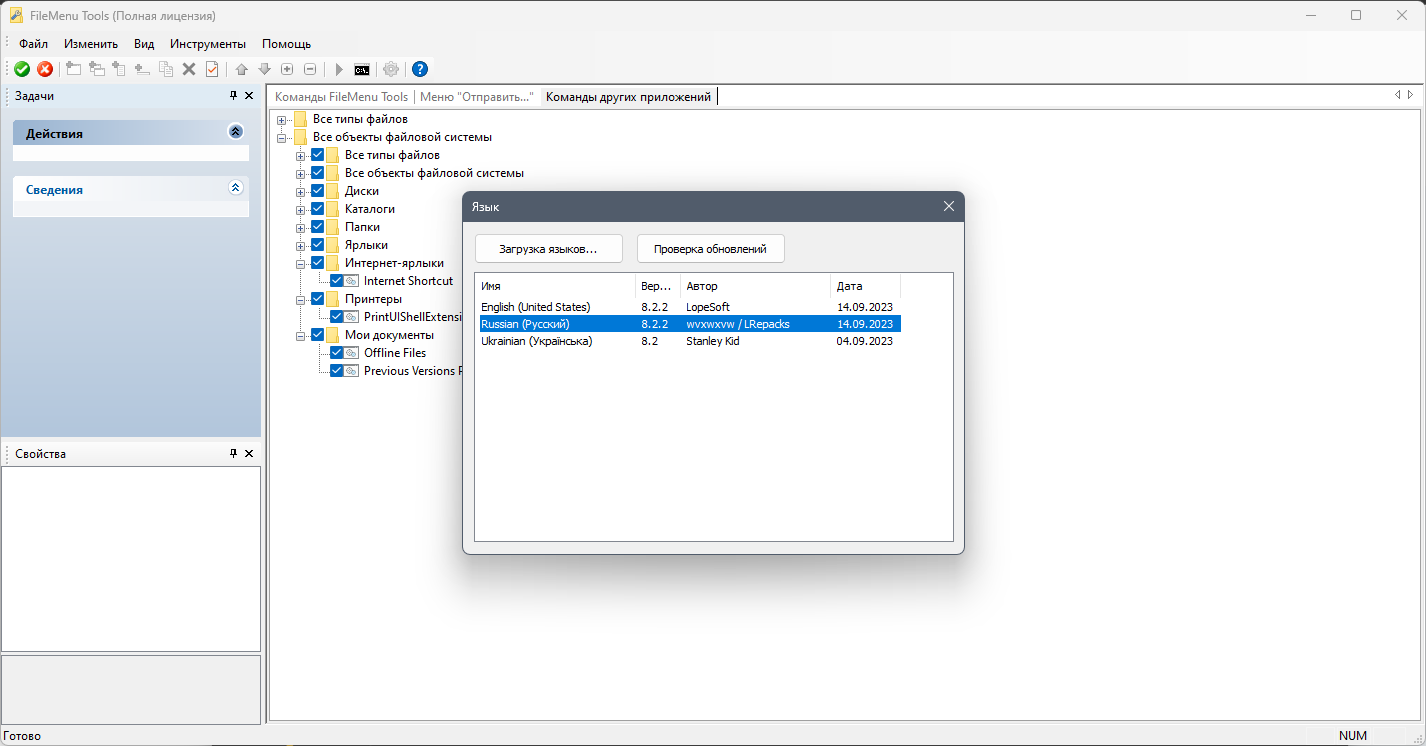Click the add submenu toolbar icon
Screen dimensions: 1426x746
pos(97,69)
